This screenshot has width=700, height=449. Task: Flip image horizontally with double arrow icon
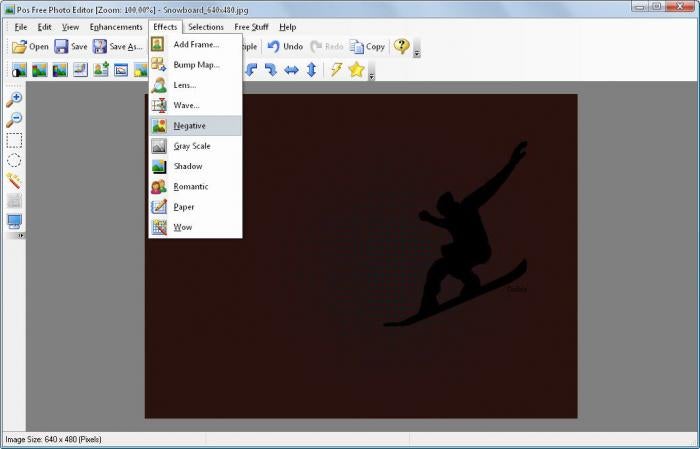[292, 70]
